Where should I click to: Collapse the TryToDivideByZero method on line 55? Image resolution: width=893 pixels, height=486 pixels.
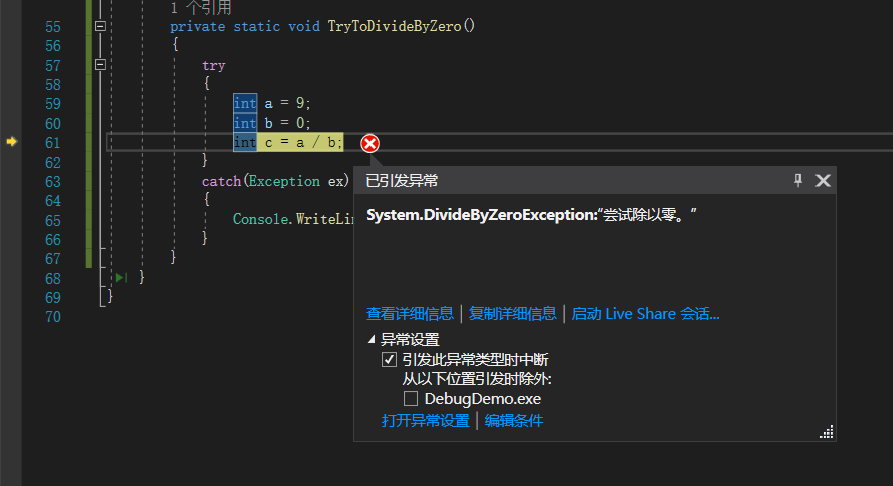99,26
